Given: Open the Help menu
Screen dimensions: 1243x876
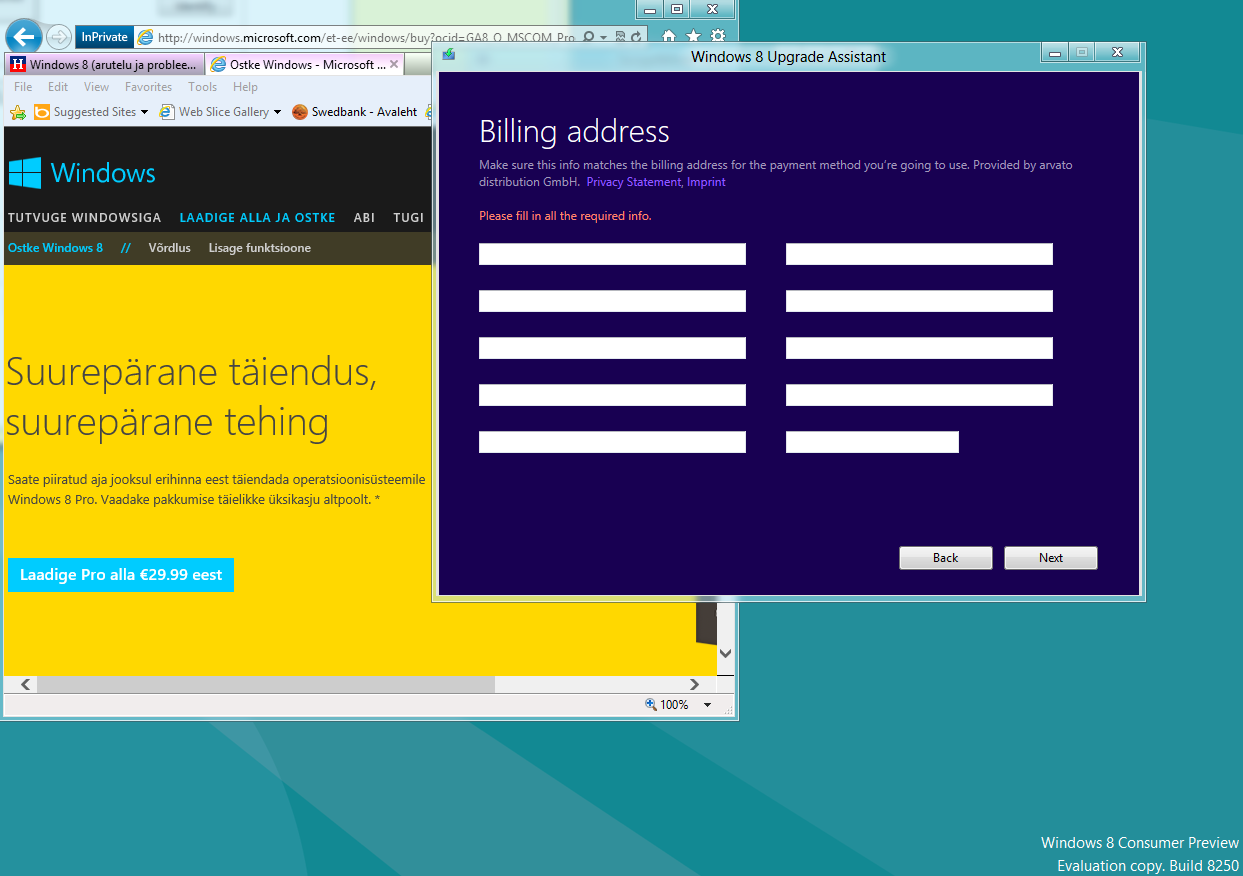Looking at the screenshot, I should [245, 87].
